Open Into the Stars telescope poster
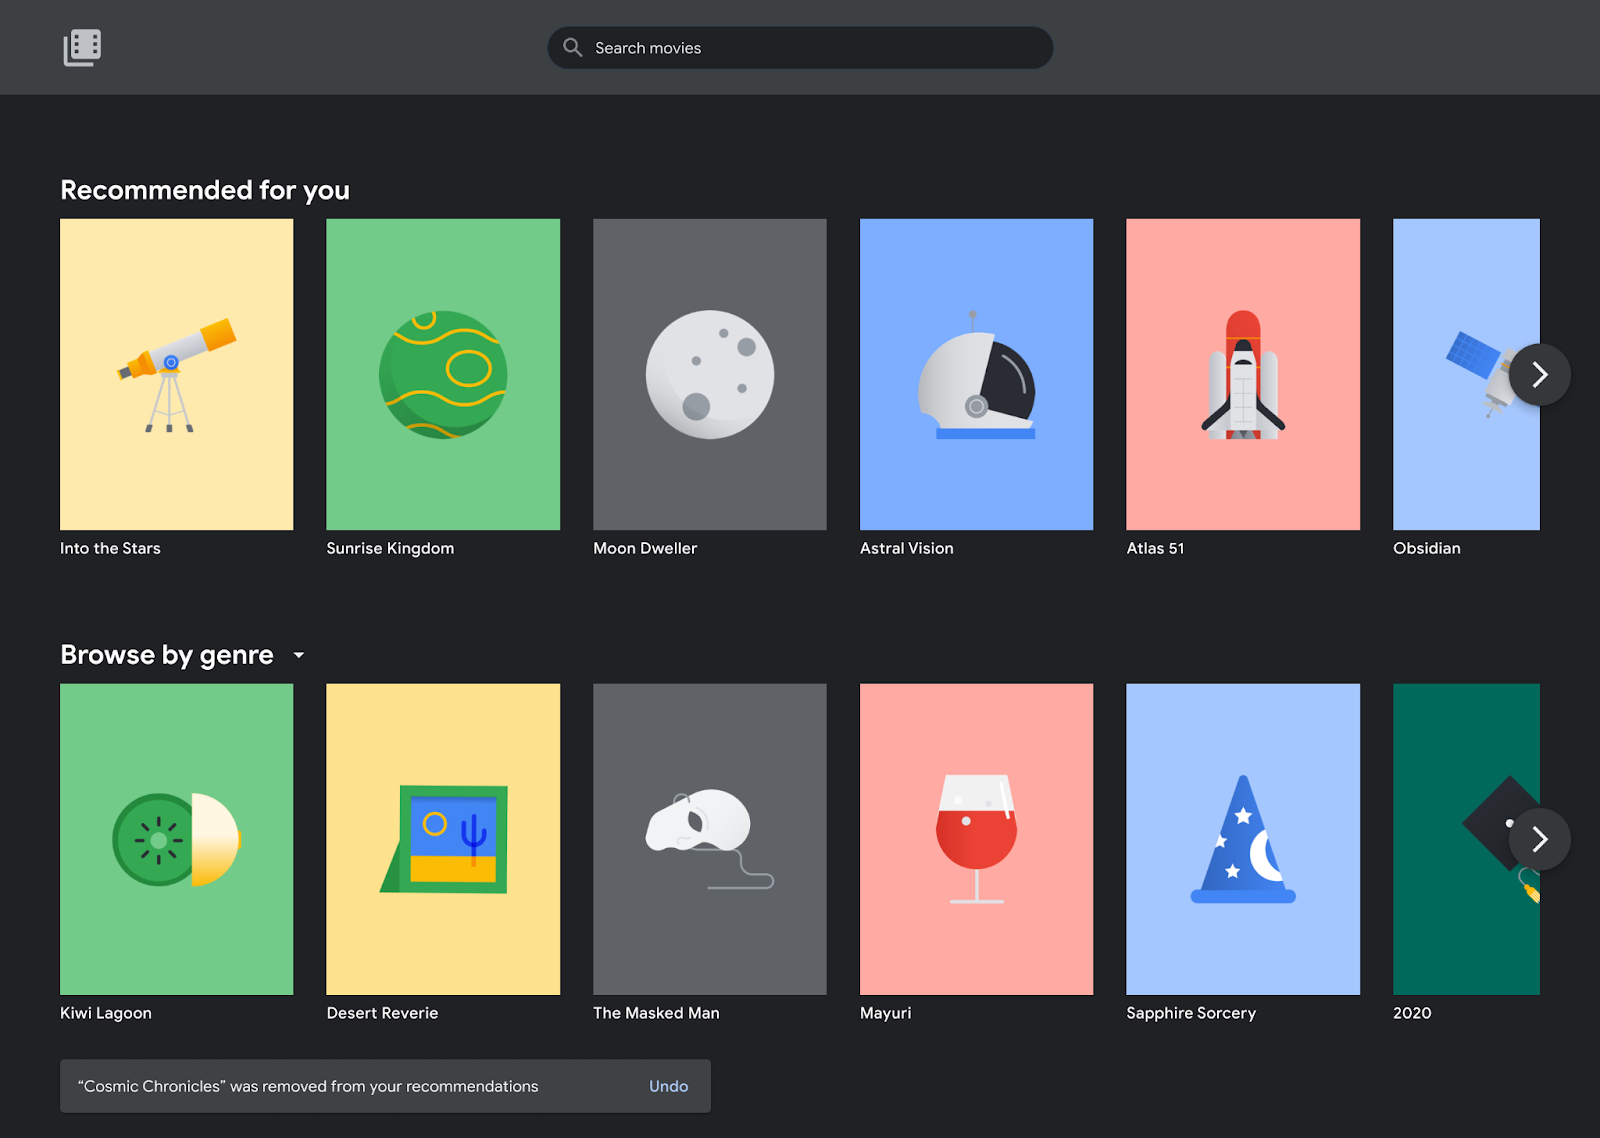Viewport: 1600px width, 1138px height. pyautogui.click(x=177, y=374)
